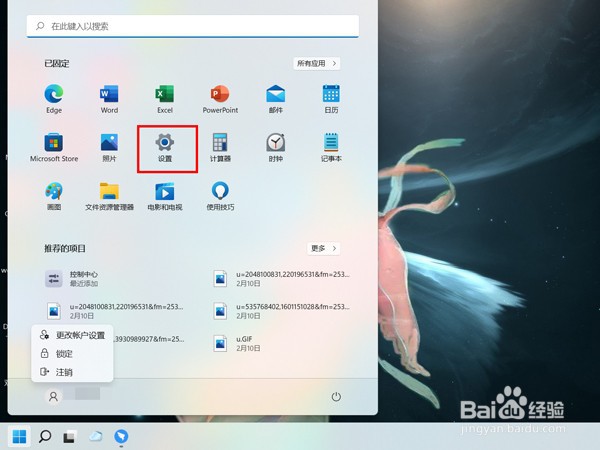Open the 照片 photos app
Image resolution: width=600 pixels, height=450 pixels.
(x=109, y=147)
